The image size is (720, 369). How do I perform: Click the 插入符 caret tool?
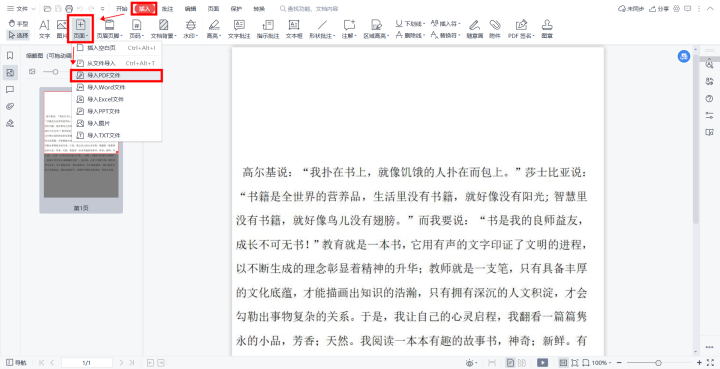pos(446,23)
